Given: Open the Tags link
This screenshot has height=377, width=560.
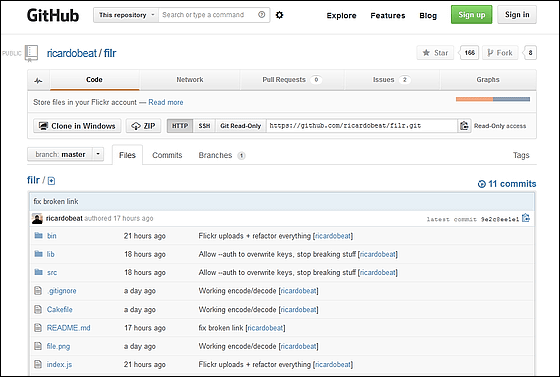Looking at the screenshot, I should pos(521,155).
